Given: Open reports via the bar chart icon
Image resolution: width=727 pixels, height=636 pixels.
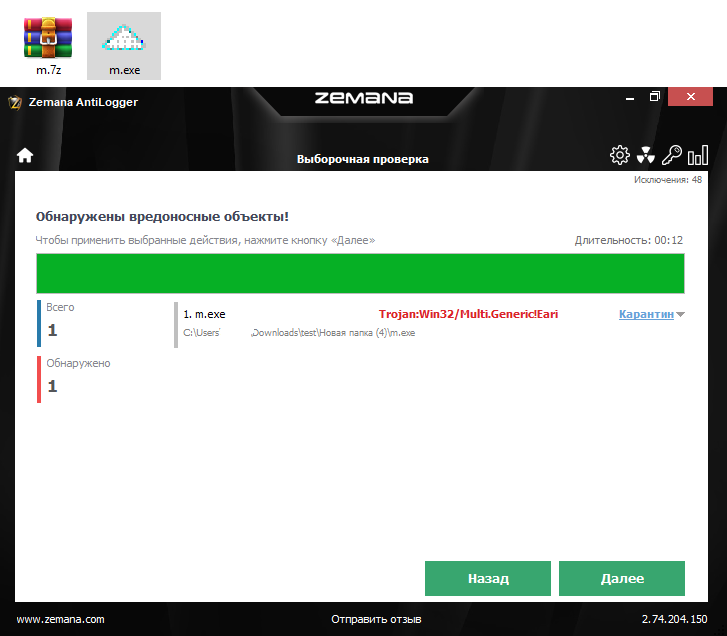Looking at the screenshot, I should coord(698,155).
